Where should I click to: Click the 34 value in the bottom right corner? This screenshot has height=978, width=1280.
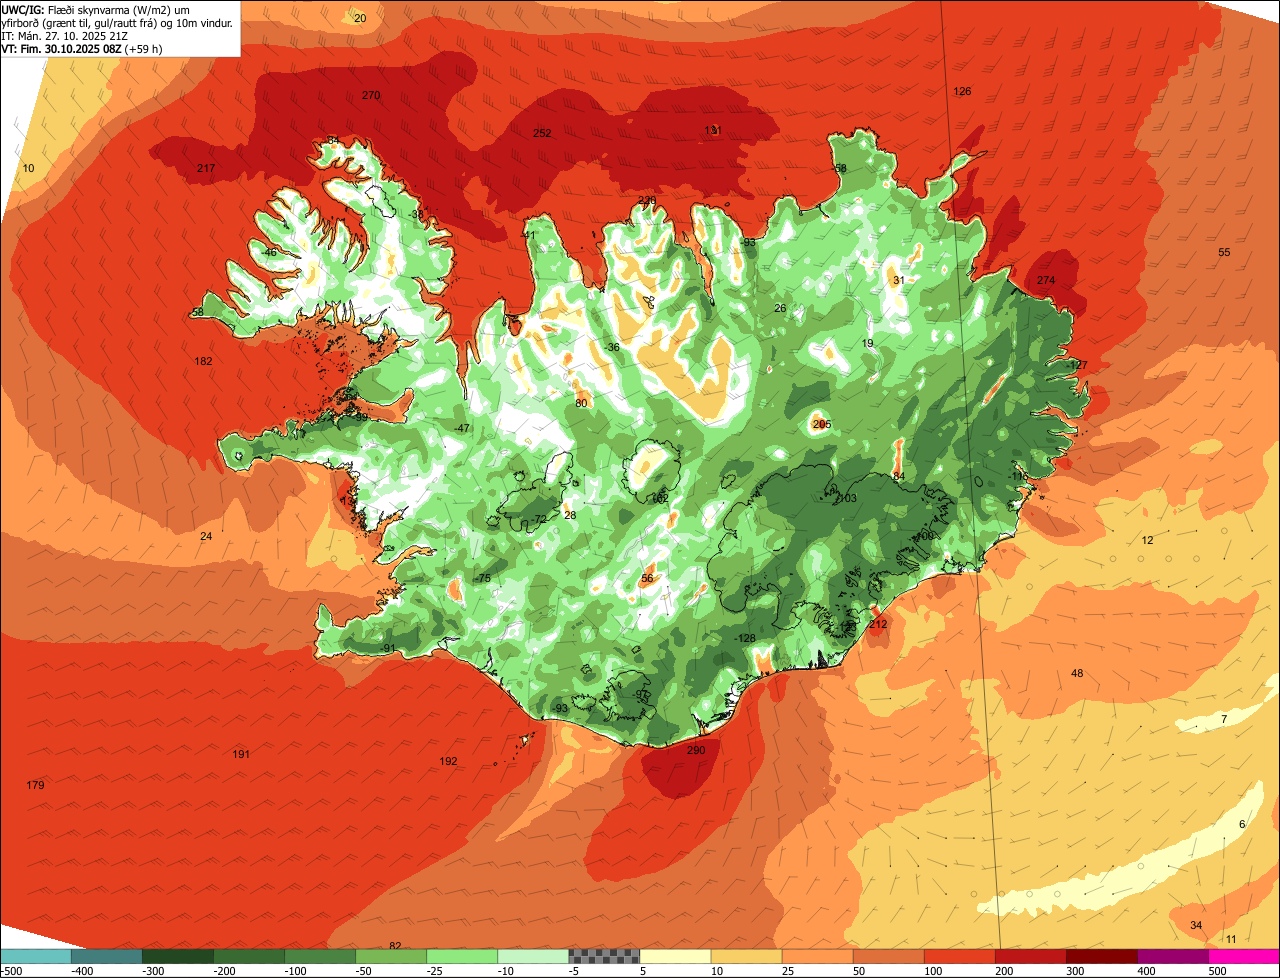click(1196, 925)
